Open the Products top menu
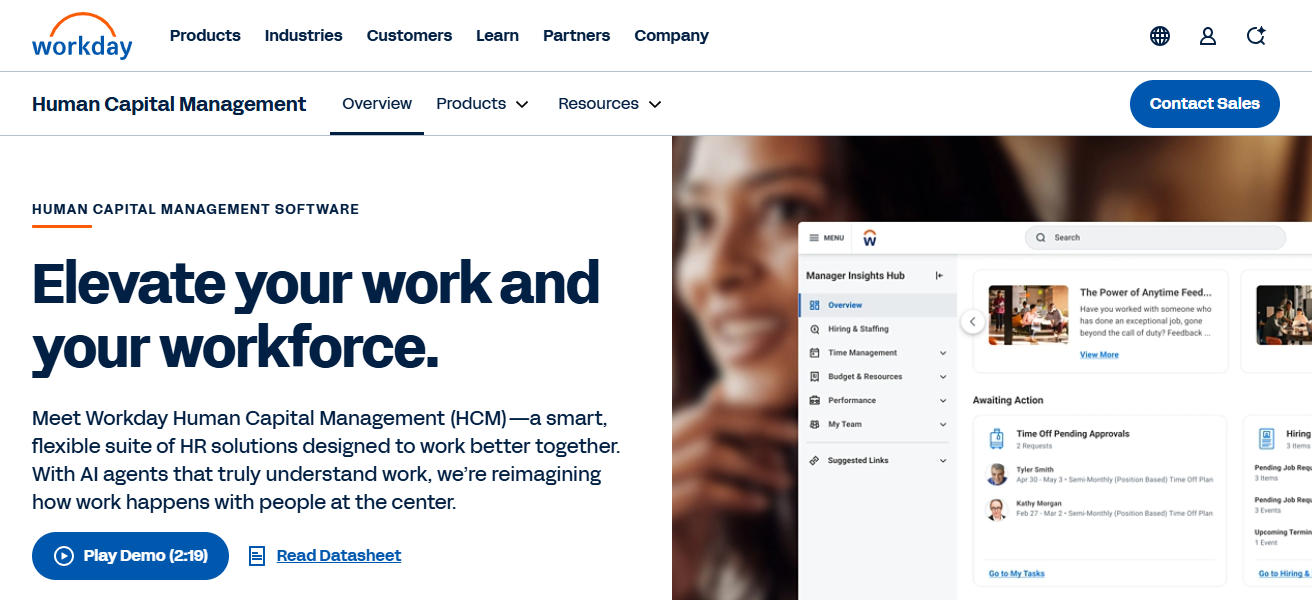Viewport: 1312px width, 600px height. click(205, 36)
